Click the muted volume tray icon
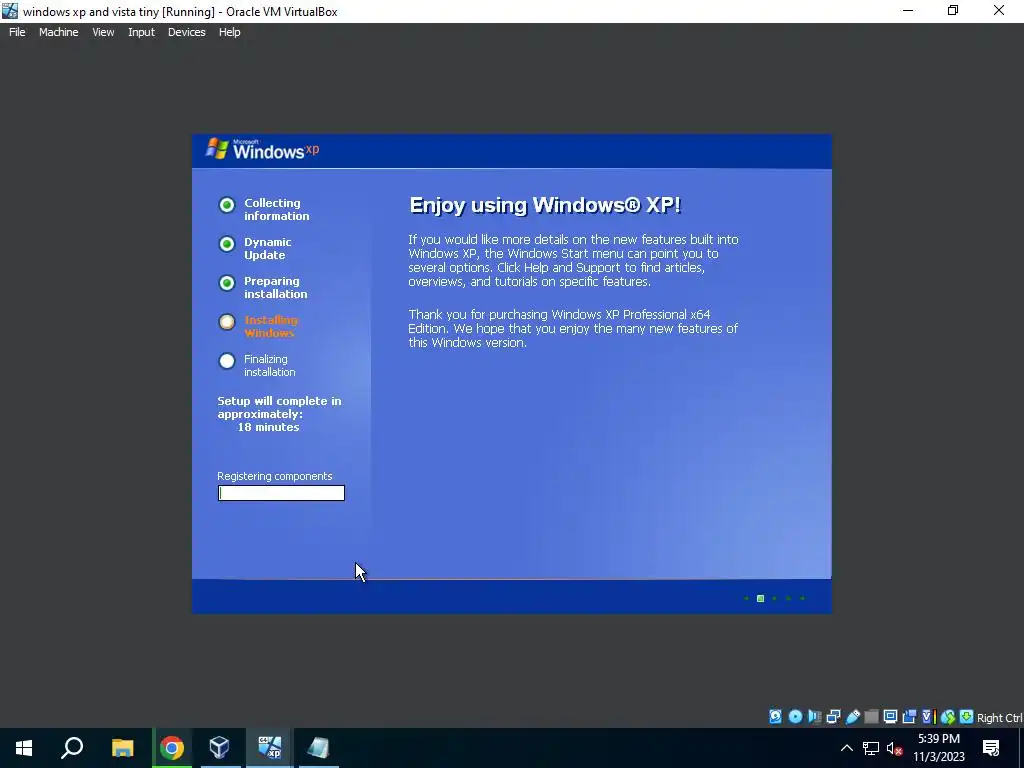Image resolution: width=1024 pixels, height=768 pixels. point(894,748)
